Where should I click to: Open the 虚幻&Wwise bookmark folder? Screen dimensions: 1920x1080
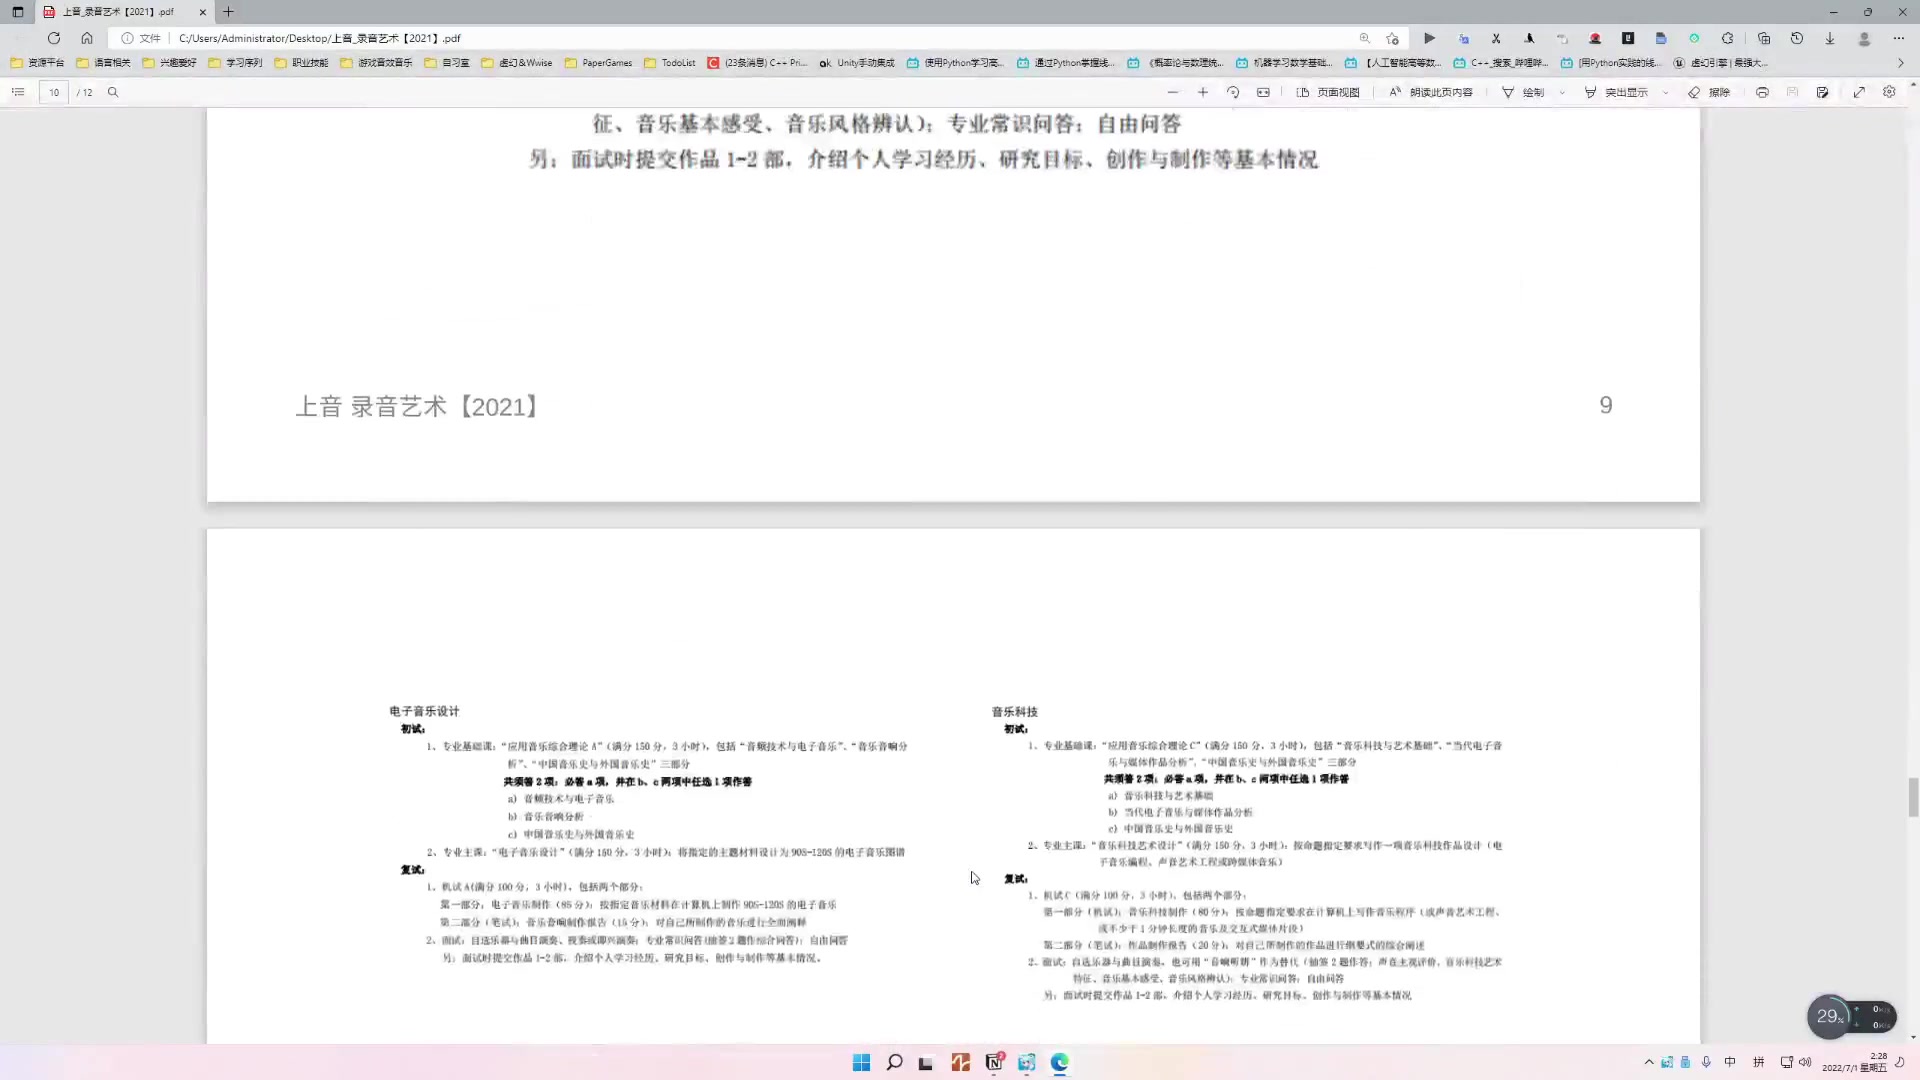coord(516,62)
